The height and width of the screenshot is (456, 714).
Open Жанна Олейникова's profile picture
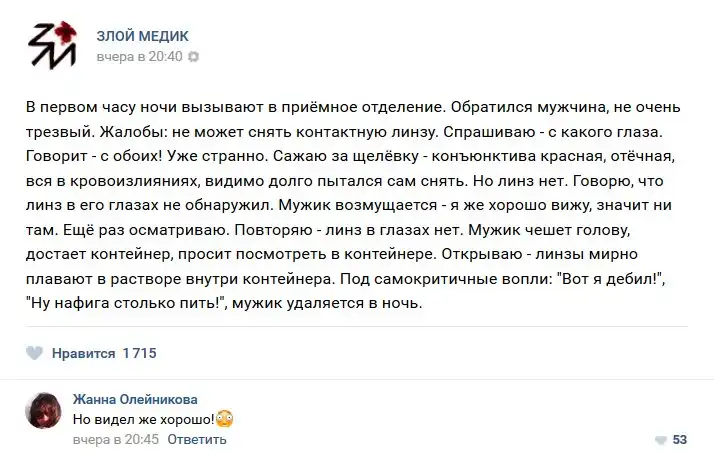click(44, 410)
